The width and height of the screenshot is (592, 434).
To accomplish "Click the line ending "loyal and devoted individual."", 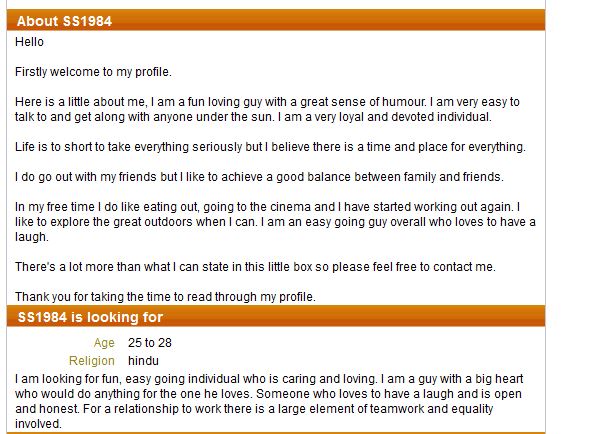I will click(253, 117).
